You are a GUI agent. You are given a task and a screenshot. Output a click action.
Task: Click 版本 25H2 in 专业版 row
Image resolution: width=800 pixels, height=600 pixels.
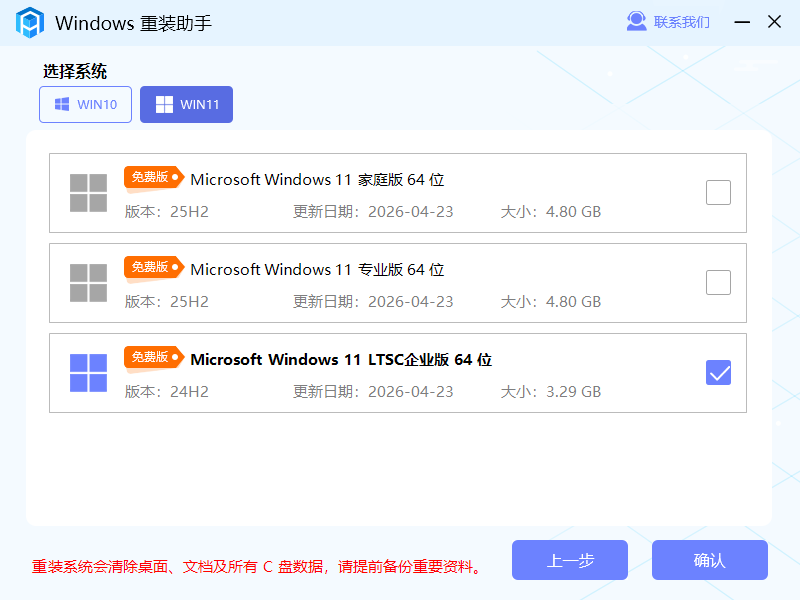[167, 302]
